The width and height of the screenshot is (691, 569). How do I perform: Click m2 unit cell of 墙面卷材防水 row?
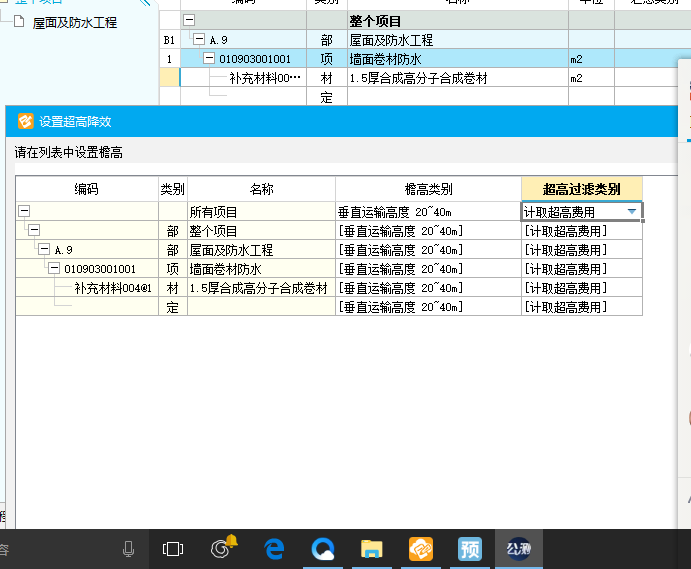(591, 59)
